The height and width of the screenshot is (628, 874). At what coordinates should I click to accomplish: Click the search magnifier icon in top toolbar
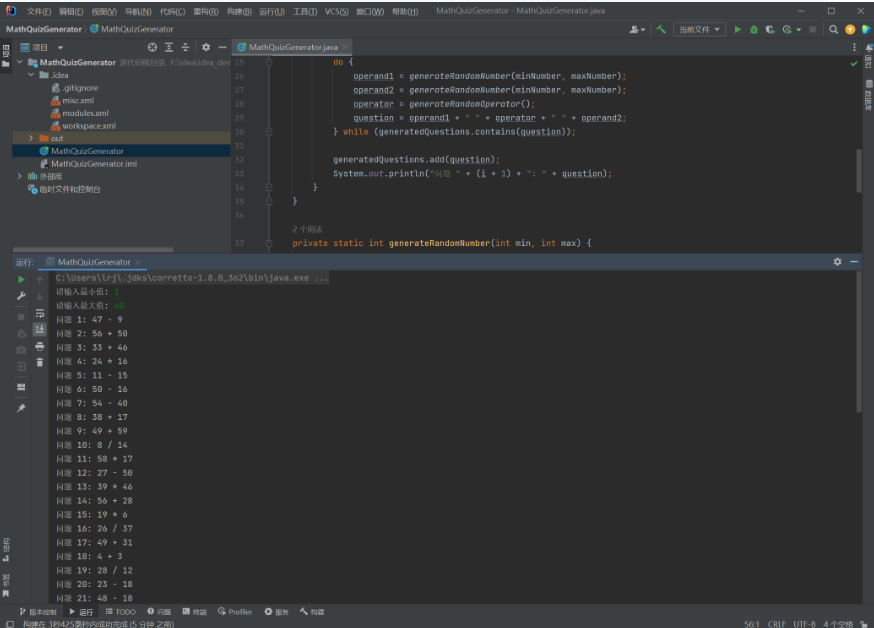[833, 29]
